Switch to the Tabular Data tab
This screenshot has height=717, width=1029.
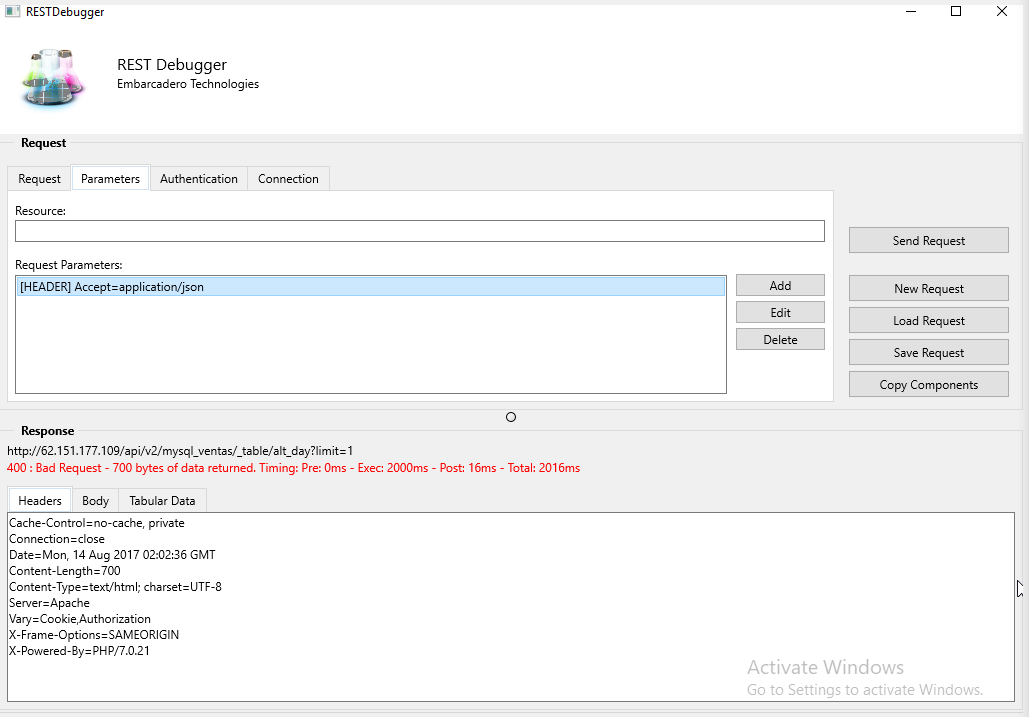[x=162, y=501]
